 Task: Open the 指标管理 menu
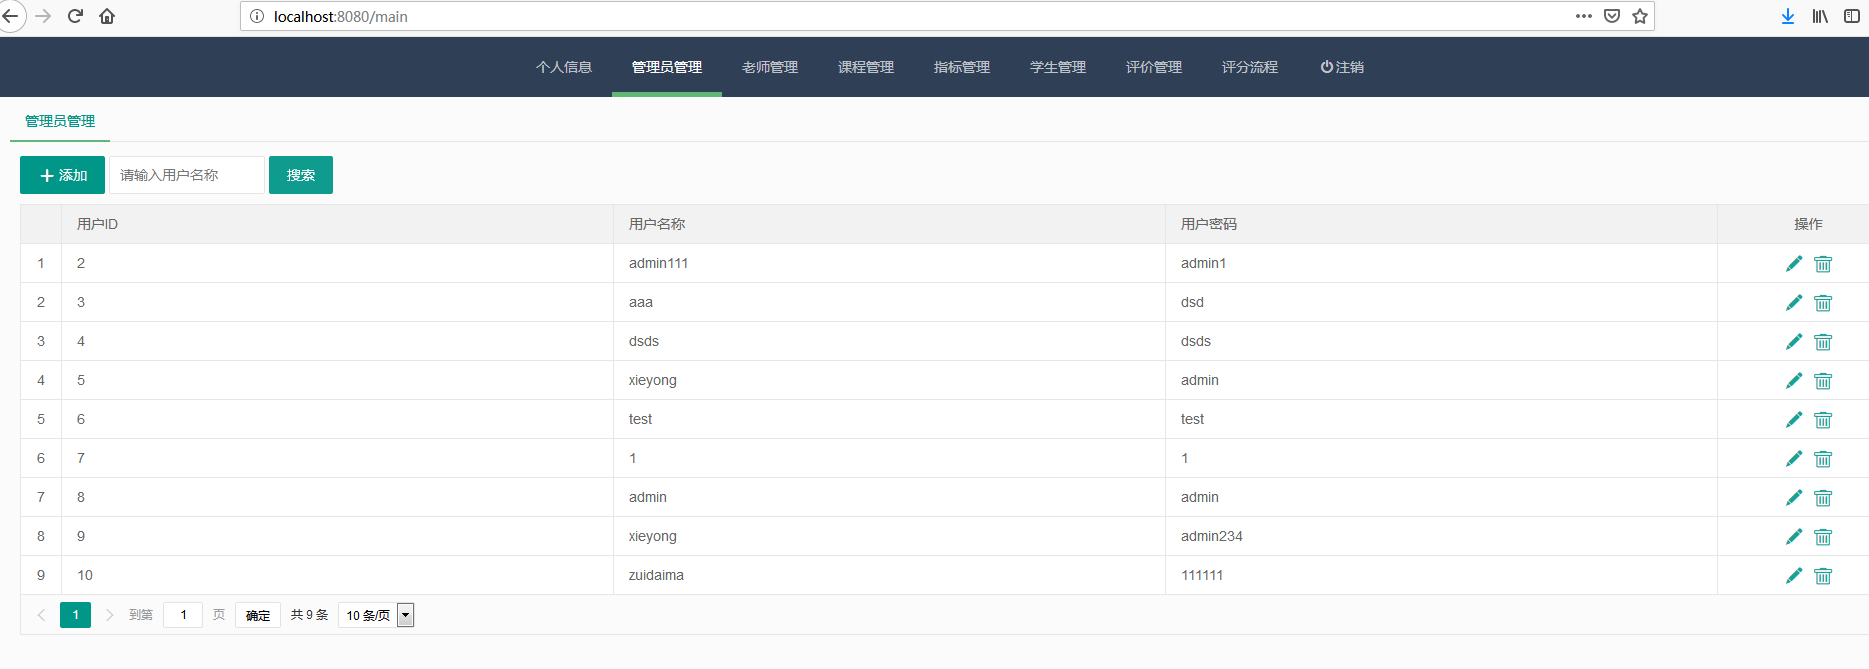pos(962,67)
